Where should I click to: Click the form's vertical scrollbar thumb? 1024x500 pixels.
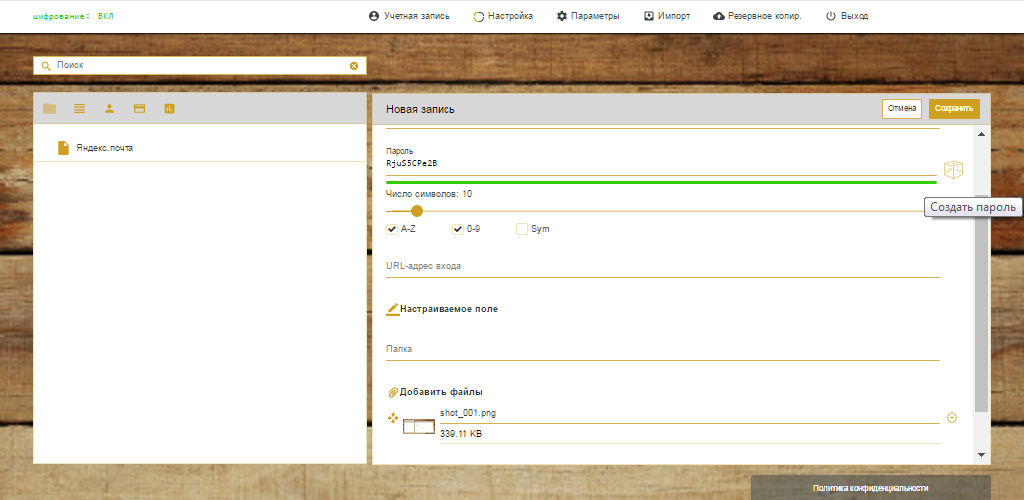click(x=981, y=303)
